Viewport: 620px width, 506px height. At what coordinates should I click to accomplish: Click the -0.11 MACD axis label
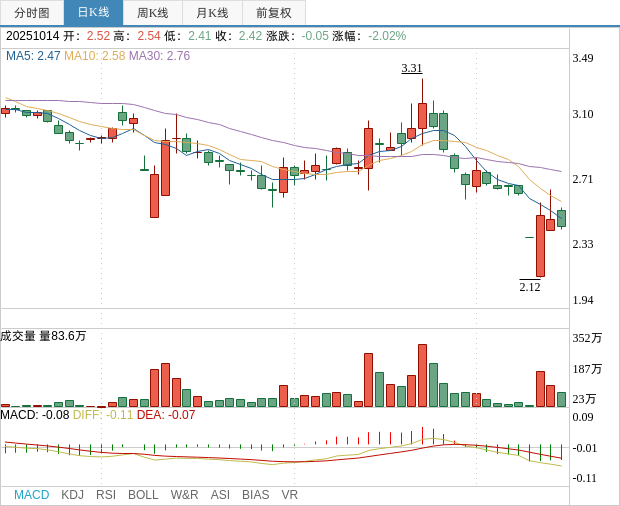584,478
